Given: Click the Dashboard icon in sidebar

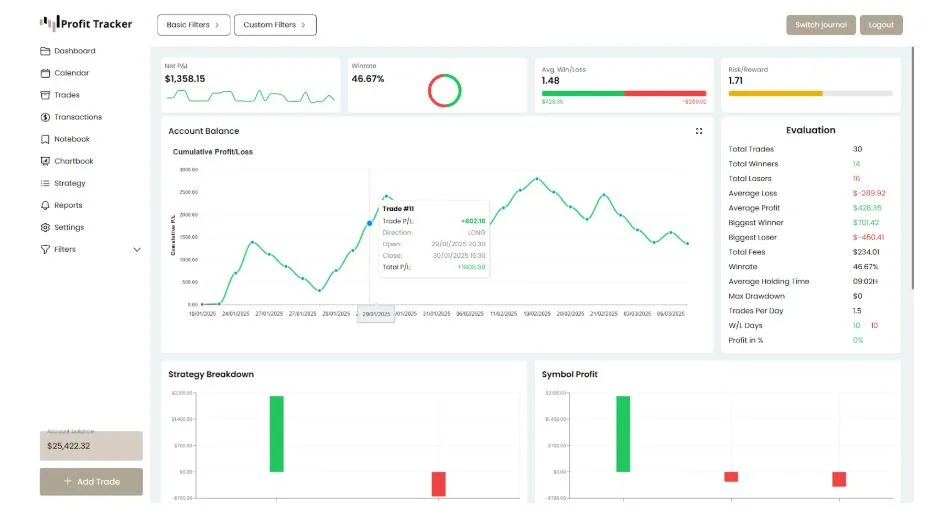Looking at the screenshot, I should tap(45, 51).
